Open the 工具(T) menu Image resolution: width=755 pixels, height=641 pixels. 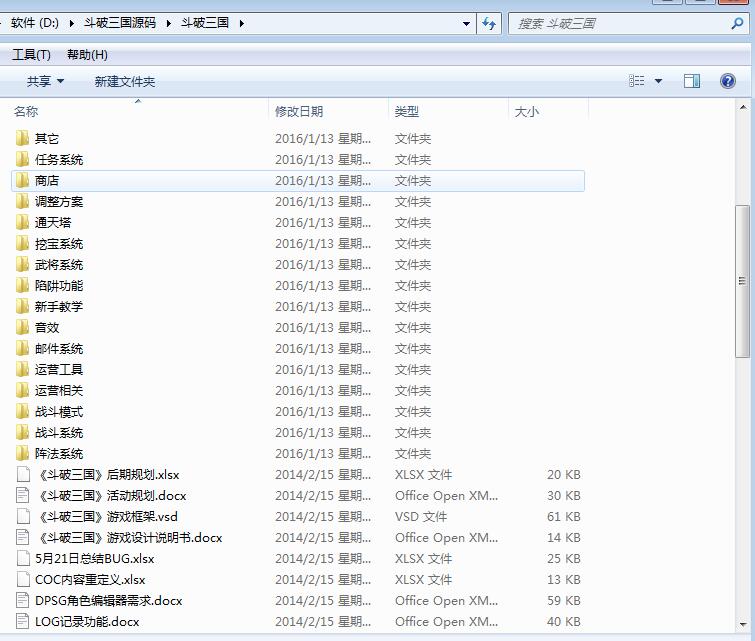pyautogui.click(x=31, y=55)
